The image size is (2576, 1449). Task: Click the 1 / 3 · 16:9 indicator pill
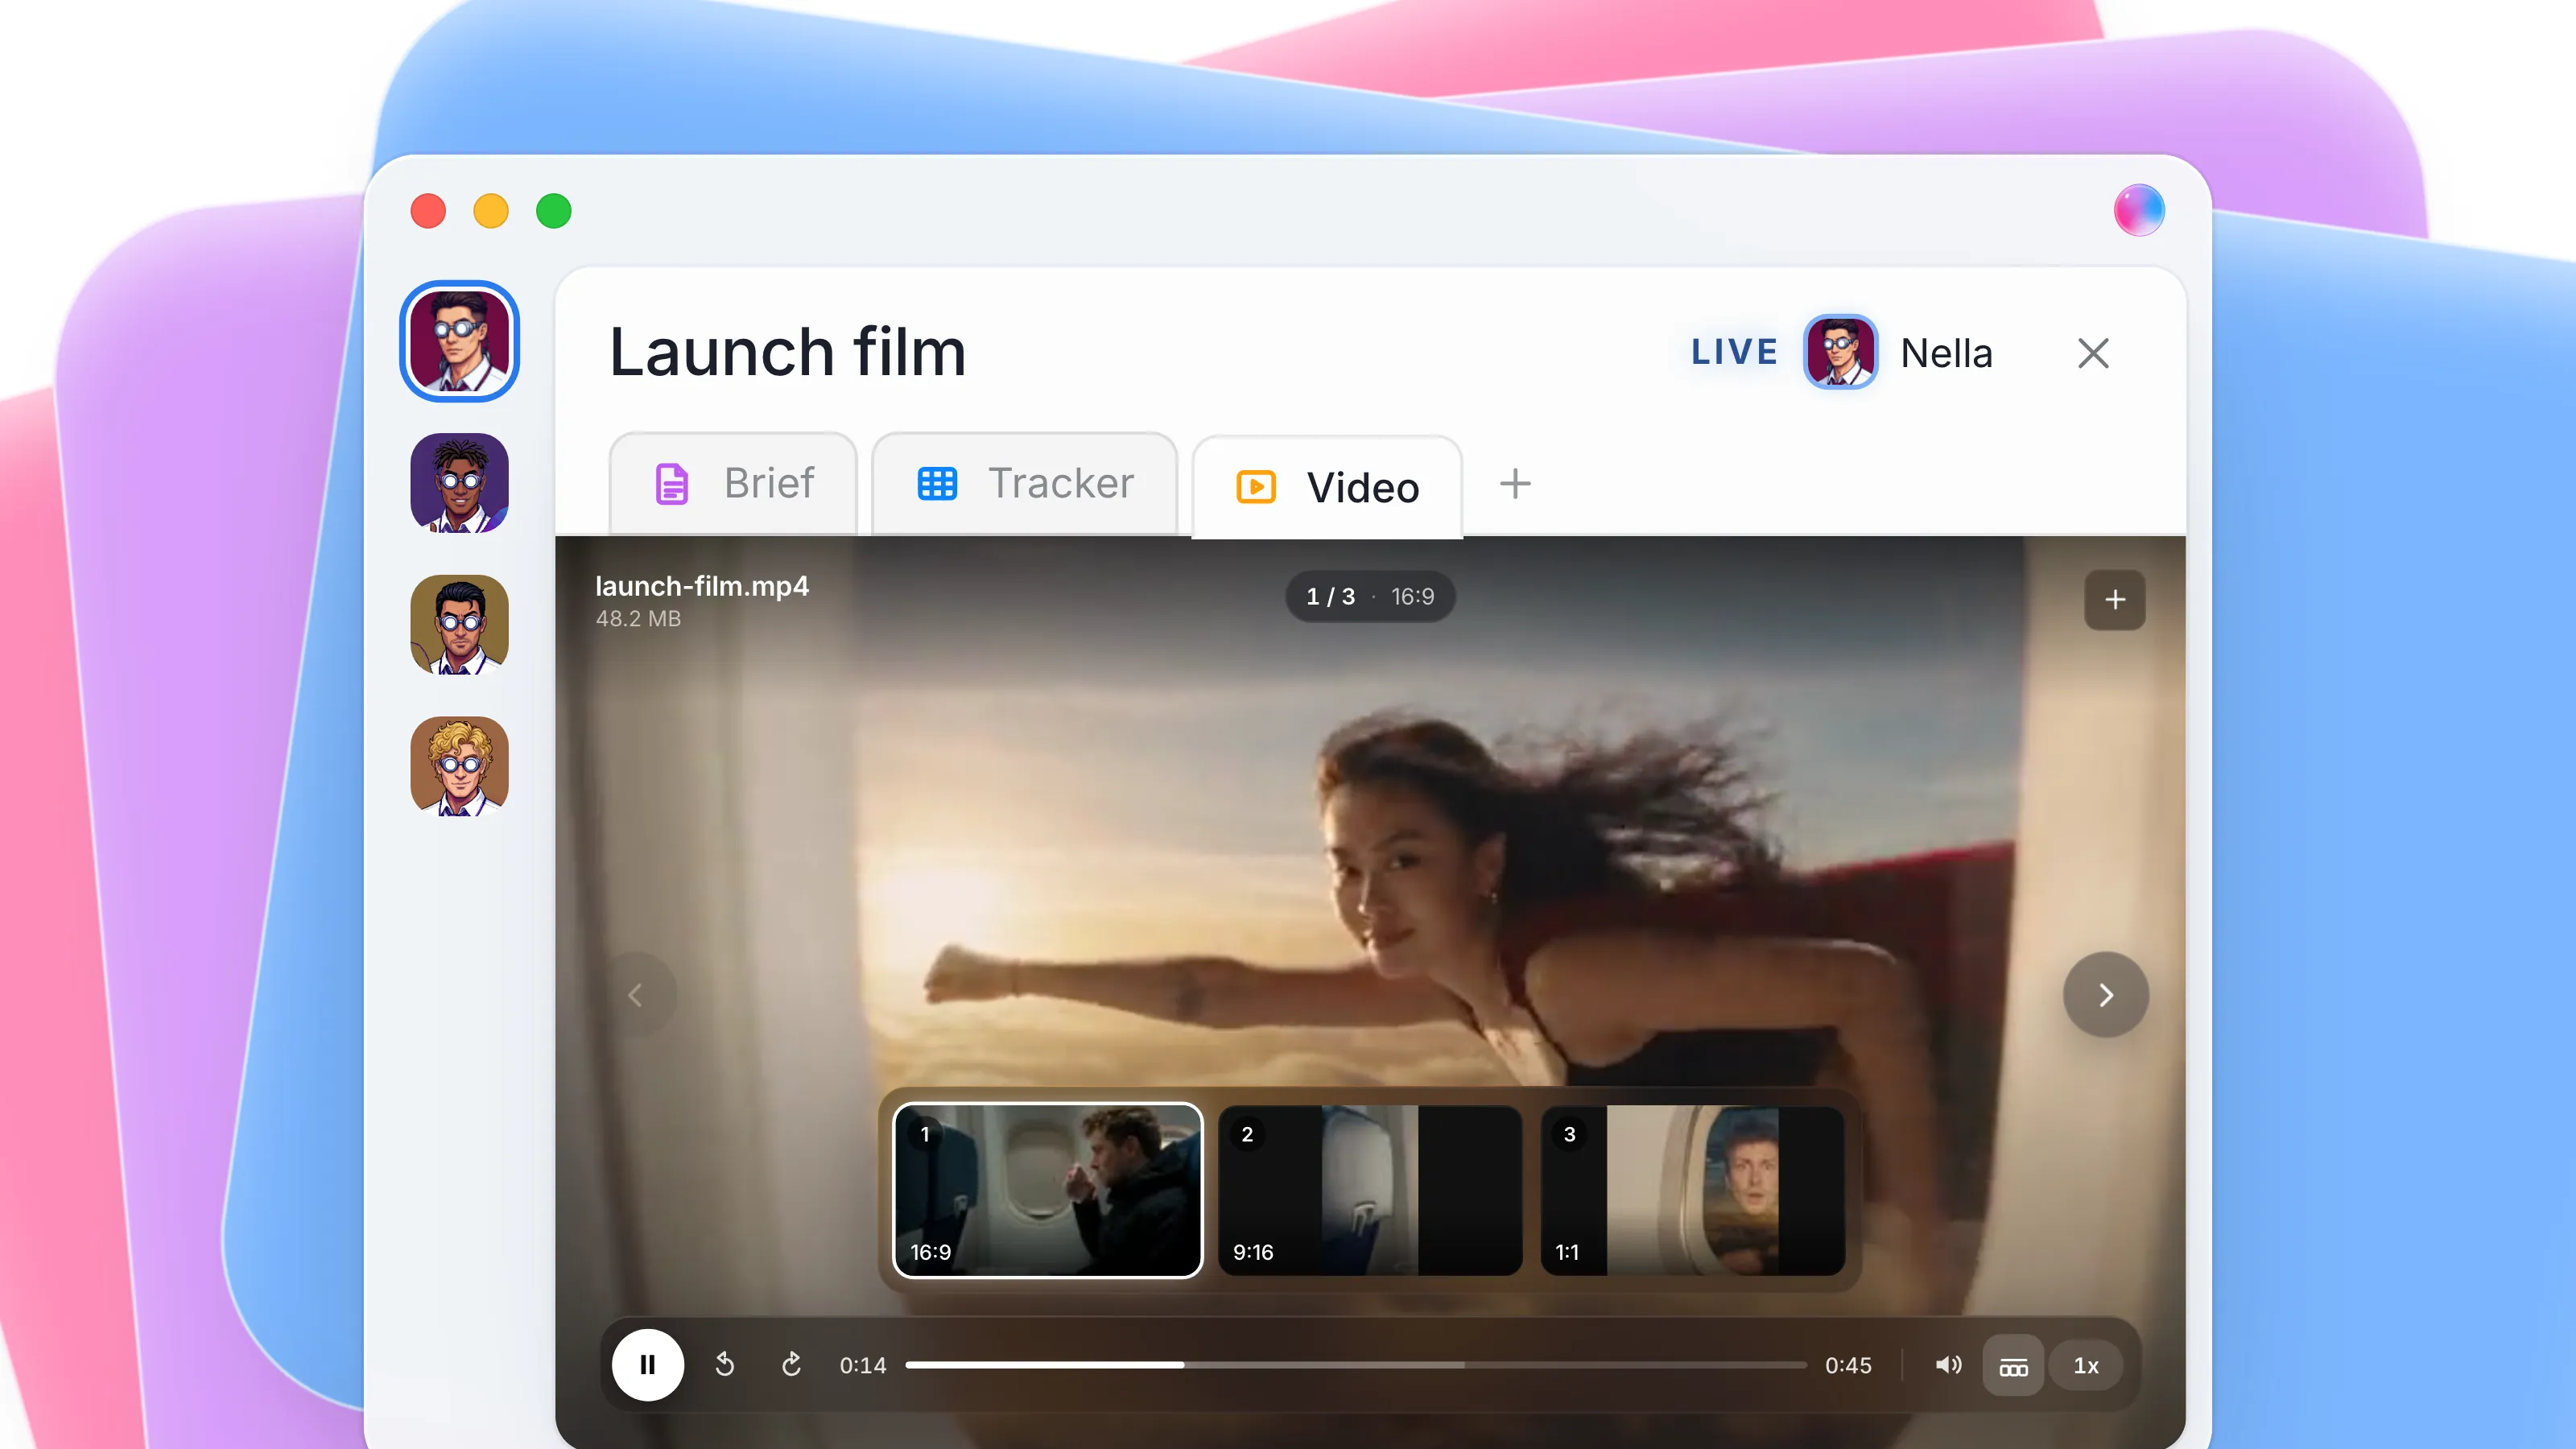[x=1370, y=597]
